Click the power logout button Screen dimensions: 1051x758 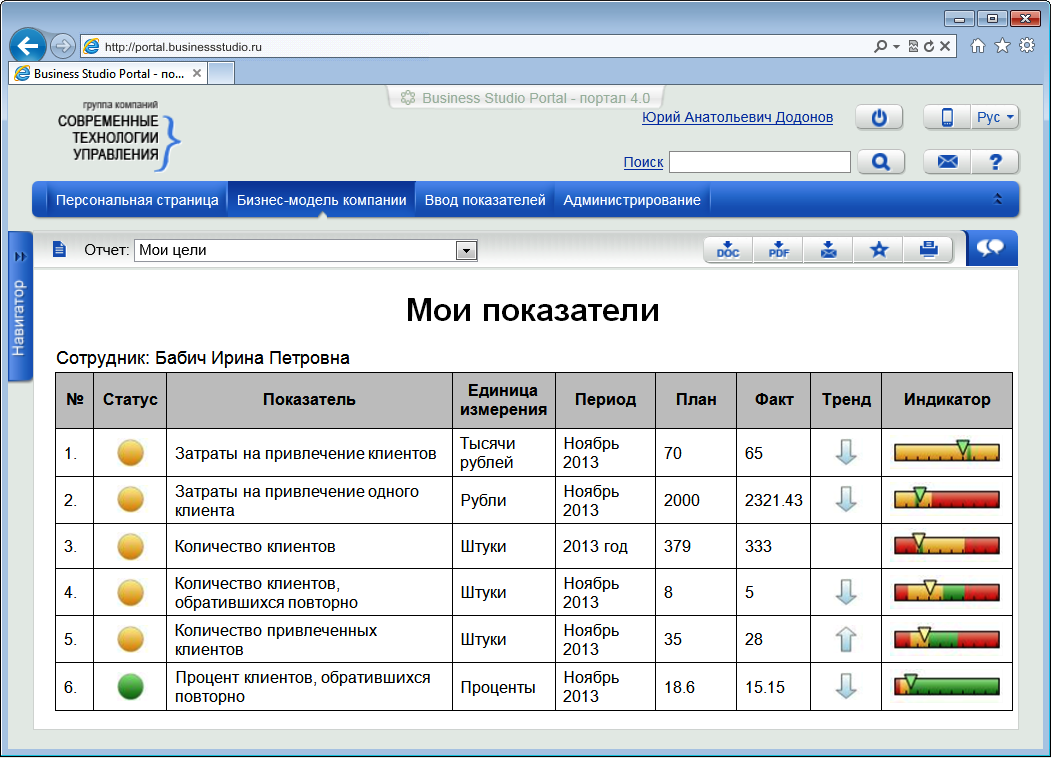tap(879, 117)
